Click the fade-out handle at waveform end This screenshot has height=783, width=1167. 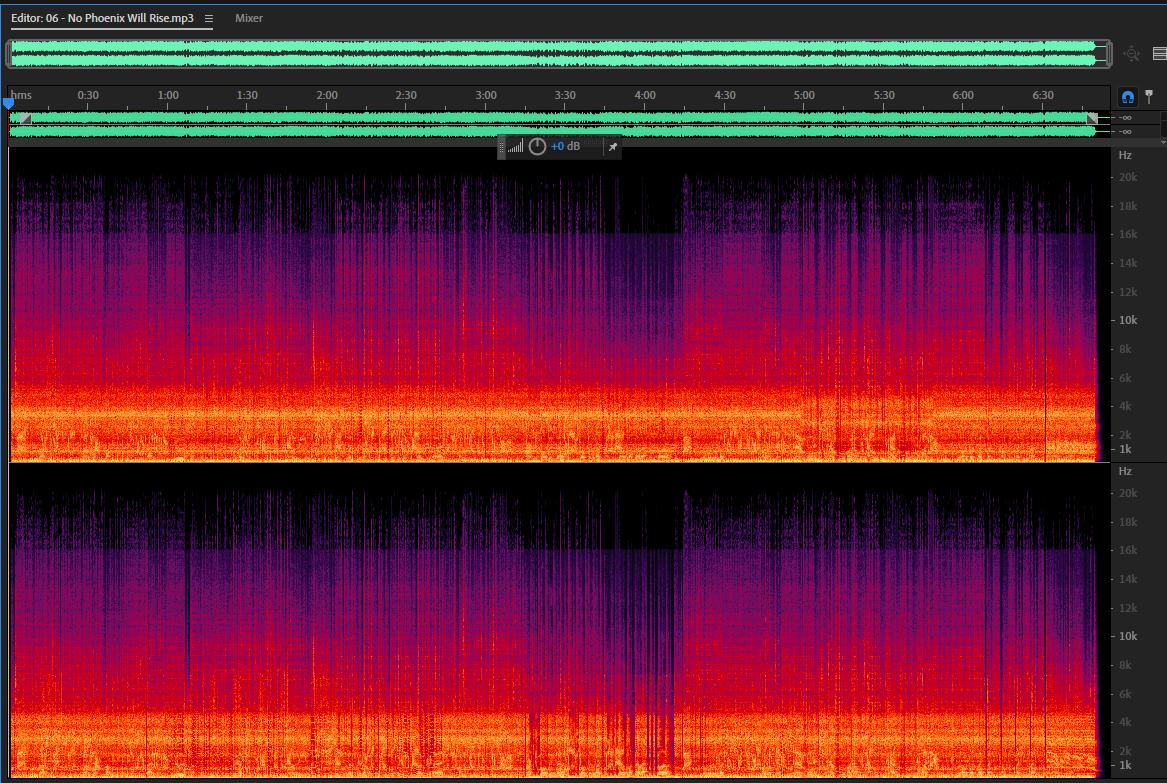pos(1092,118)
